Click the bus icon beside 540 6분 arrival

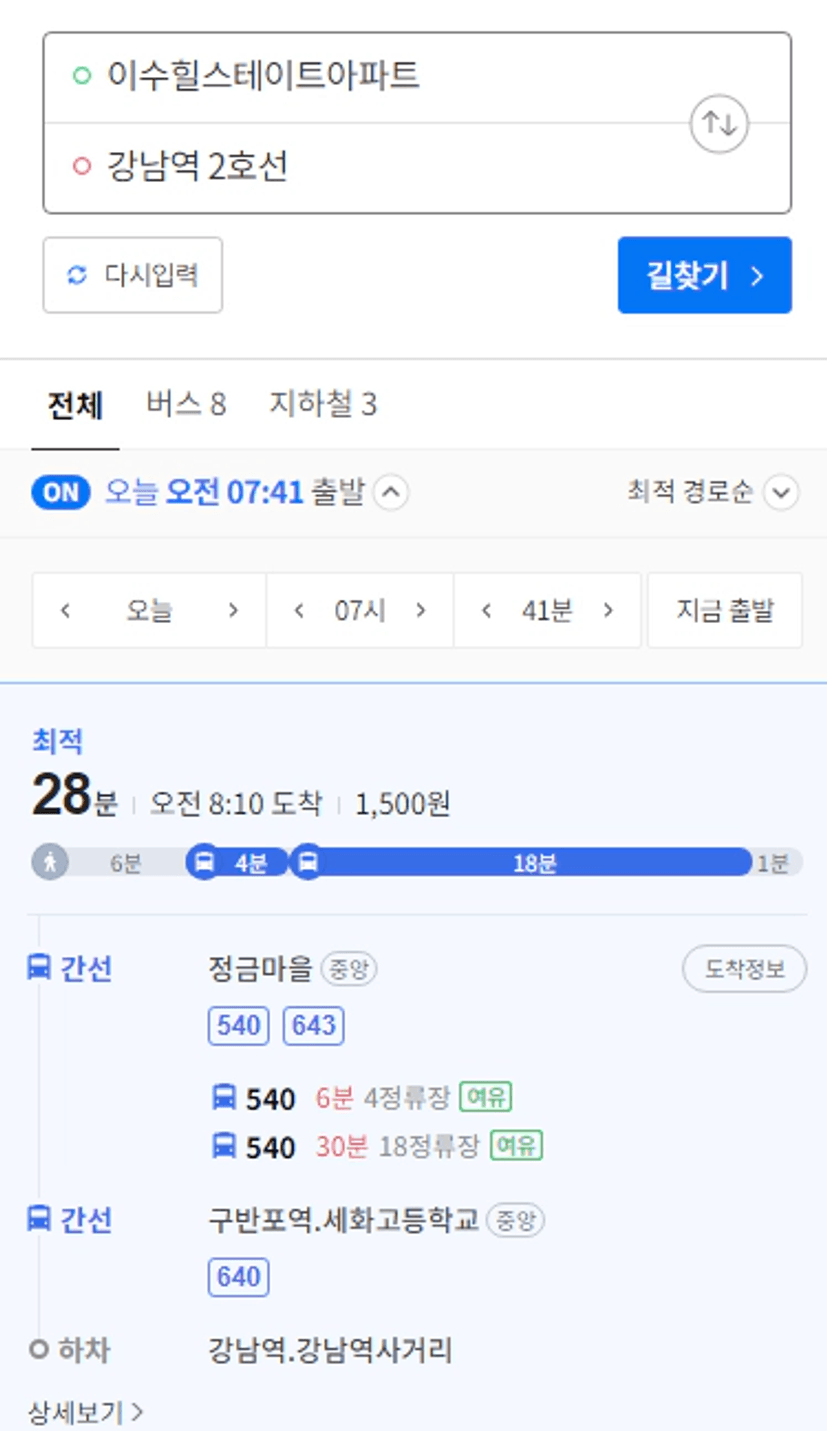coord(224,1098)
